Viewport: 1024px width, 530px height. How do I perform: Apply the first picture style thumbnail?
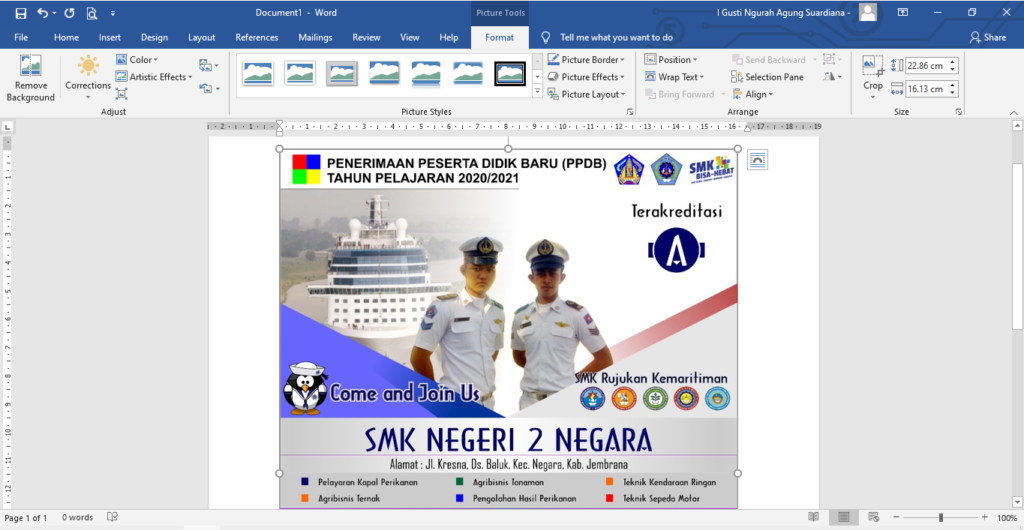click(258, 73)
